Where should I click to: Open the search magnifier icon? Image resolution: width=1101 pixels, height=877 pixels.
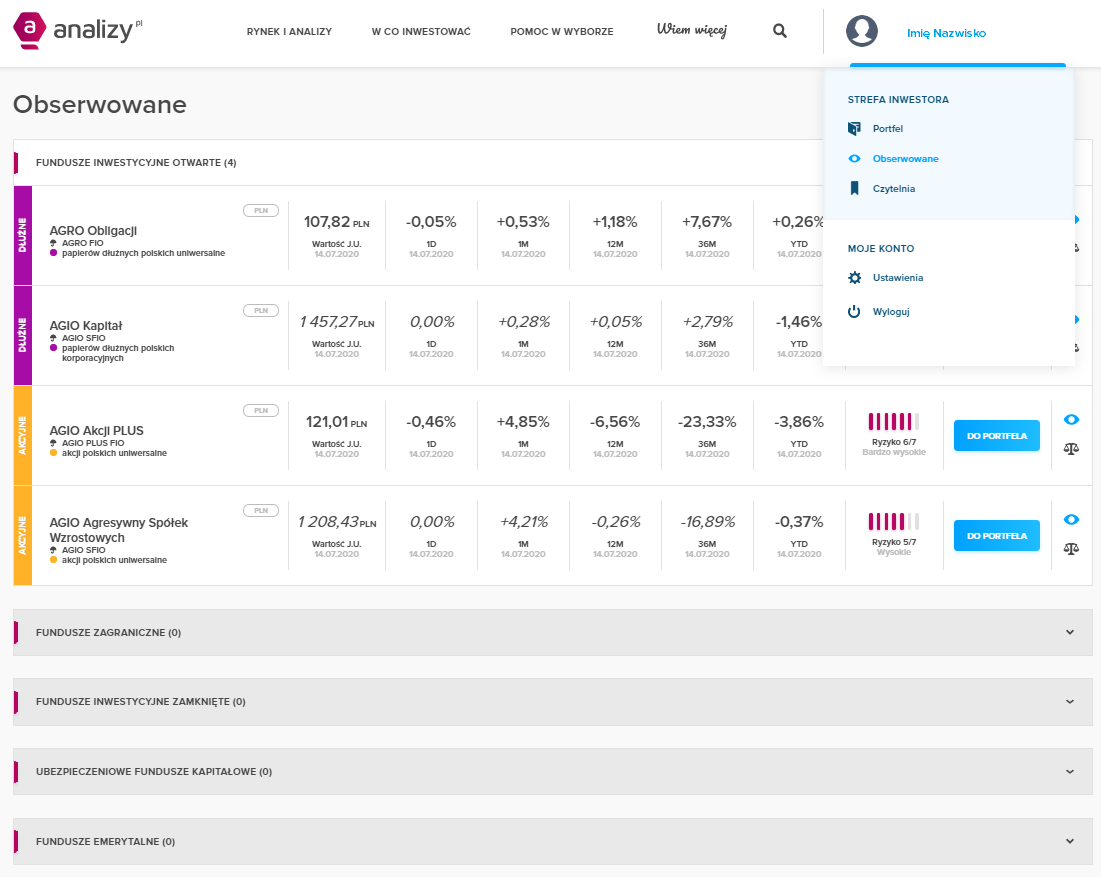point(780,31)
